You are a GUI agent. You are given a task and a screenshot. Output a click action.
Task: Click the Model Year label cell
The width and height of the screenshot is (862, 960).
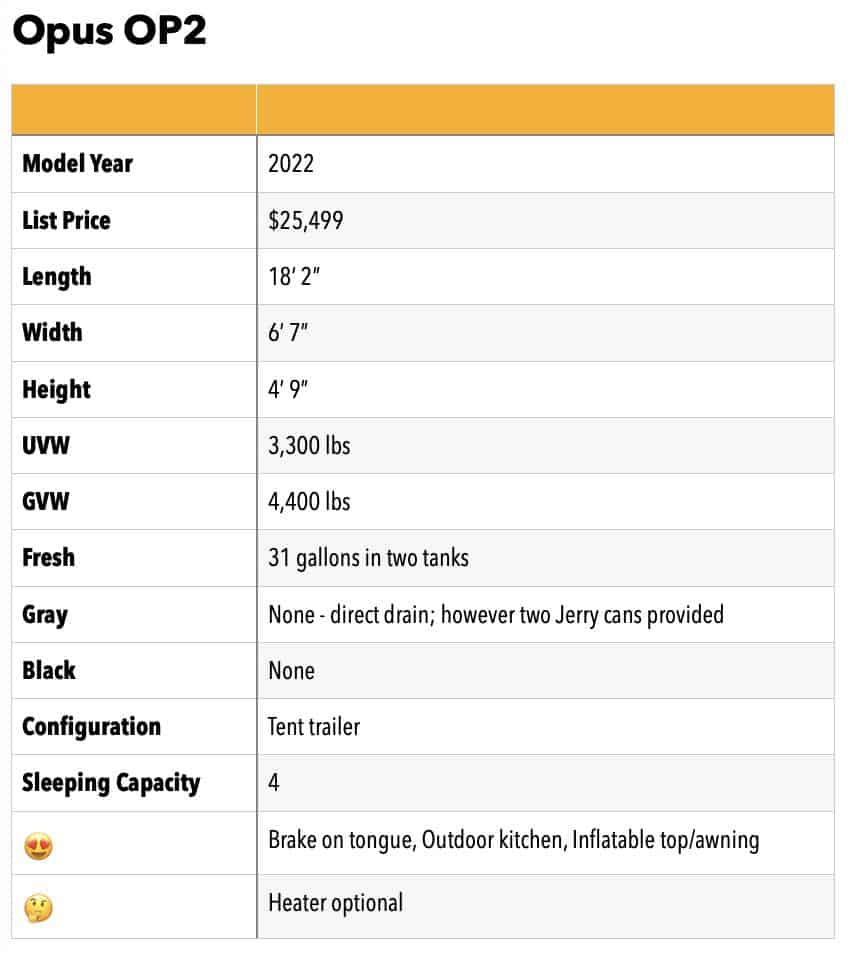134,164
